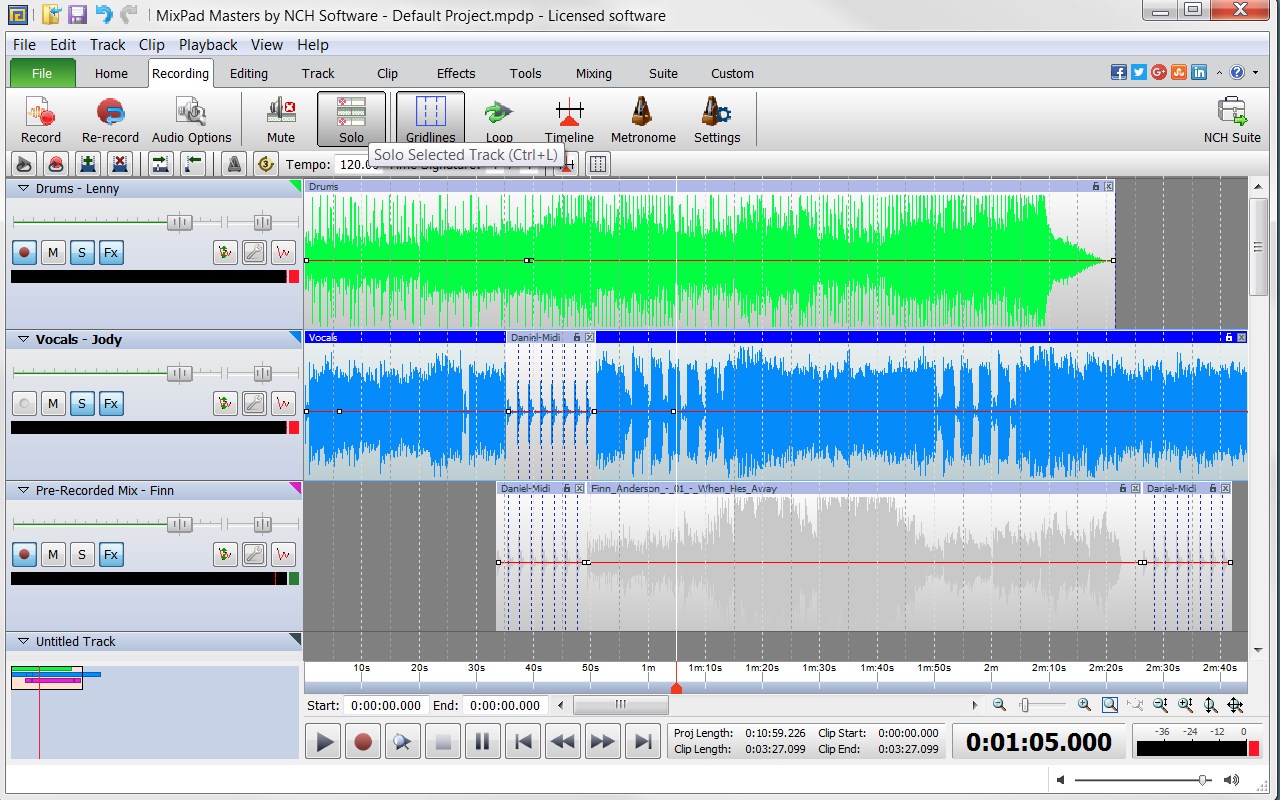
Task: Open Fx effects on the Drums track
Action: (111, 253)
